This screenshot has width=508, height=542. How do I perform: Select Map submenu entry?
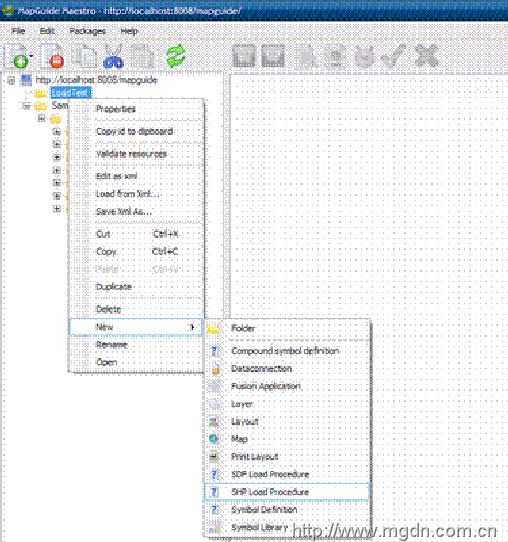pyautogui.click(x=288, y=439)
